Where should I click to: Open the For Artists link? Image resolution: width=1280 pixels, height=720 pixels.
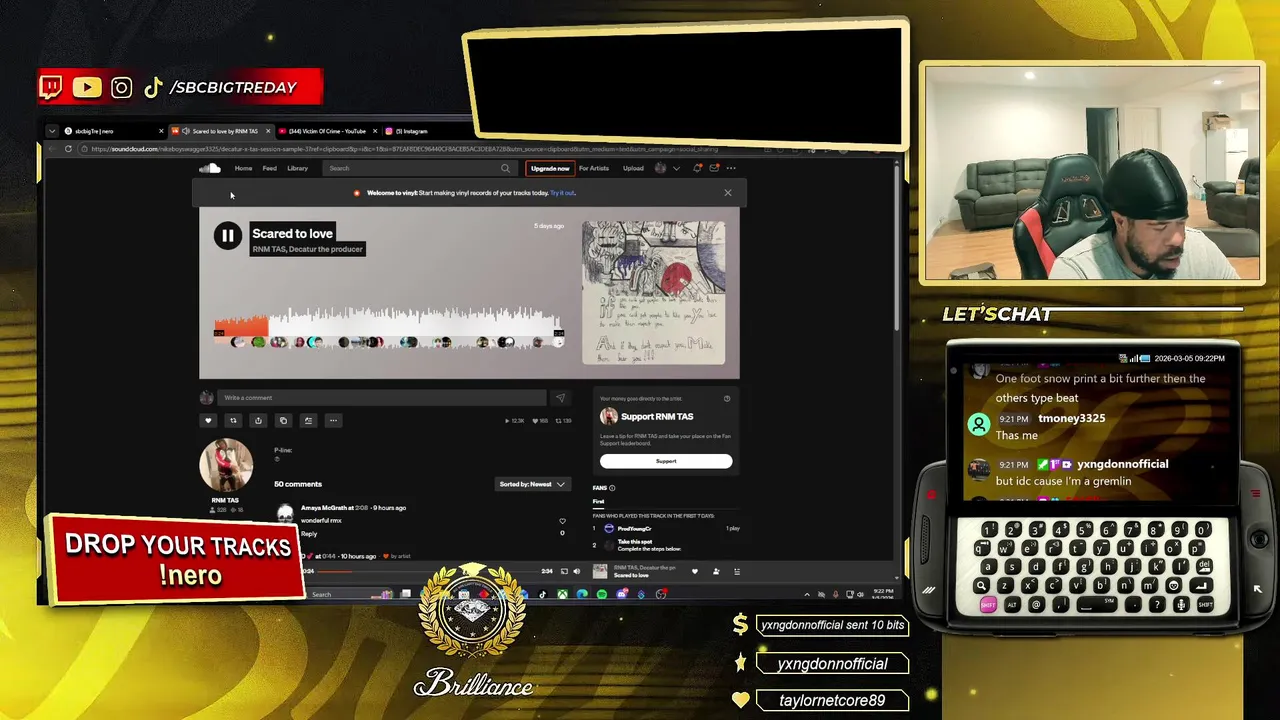point(594,168)
